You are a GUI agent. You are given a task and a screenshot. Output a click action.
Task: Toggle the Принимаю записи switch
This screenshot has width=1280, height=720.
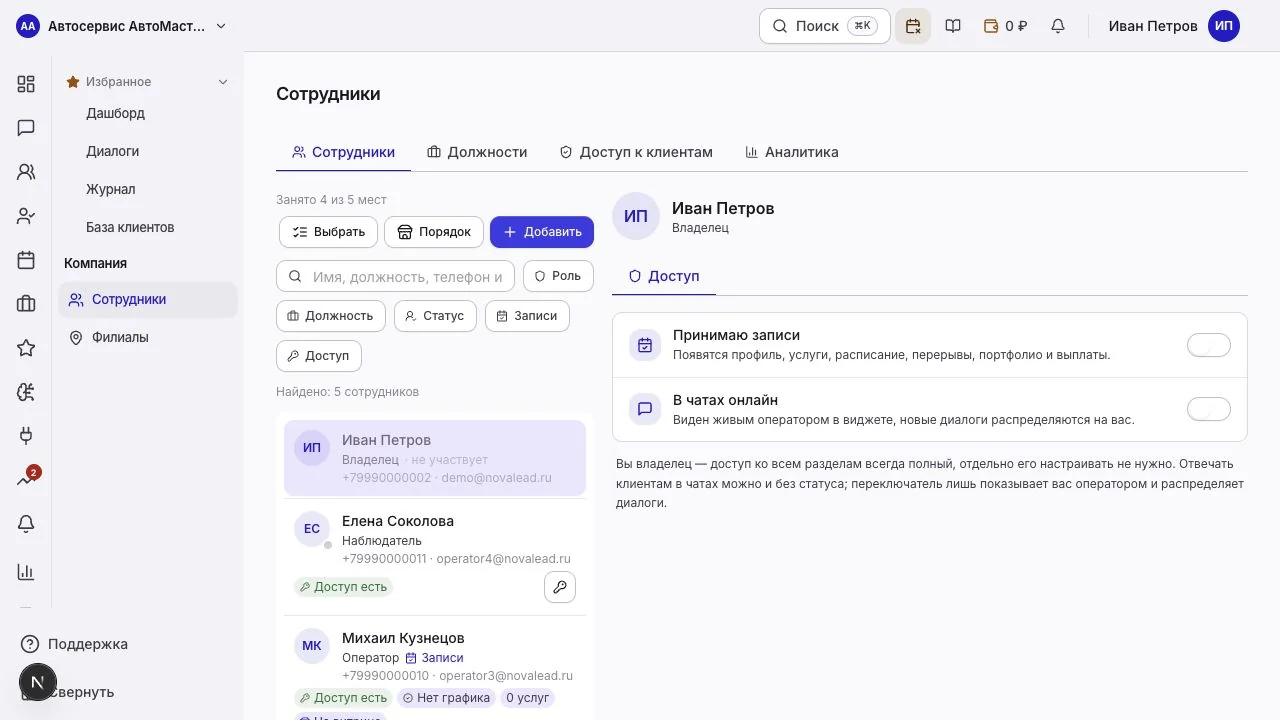tap(1209, 345)
